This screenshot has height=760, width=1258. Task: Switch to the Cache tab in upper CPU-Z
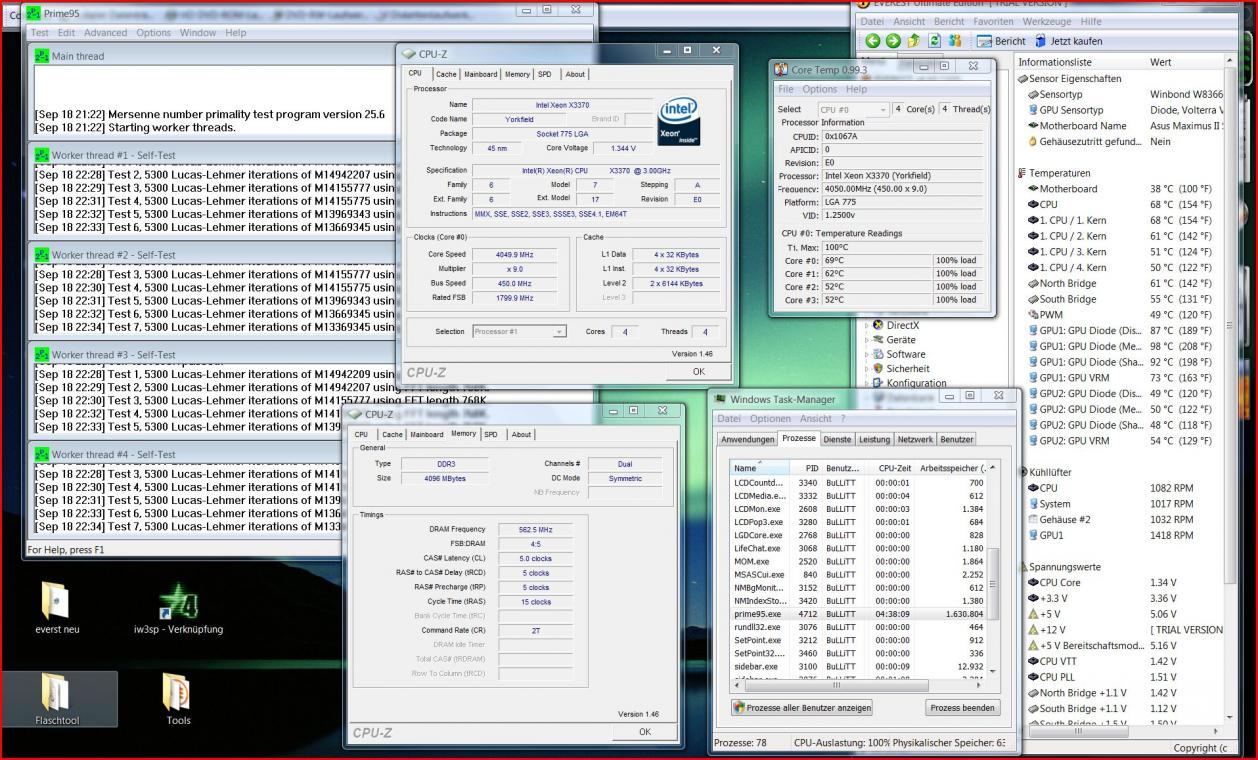[x=446, y=74]
